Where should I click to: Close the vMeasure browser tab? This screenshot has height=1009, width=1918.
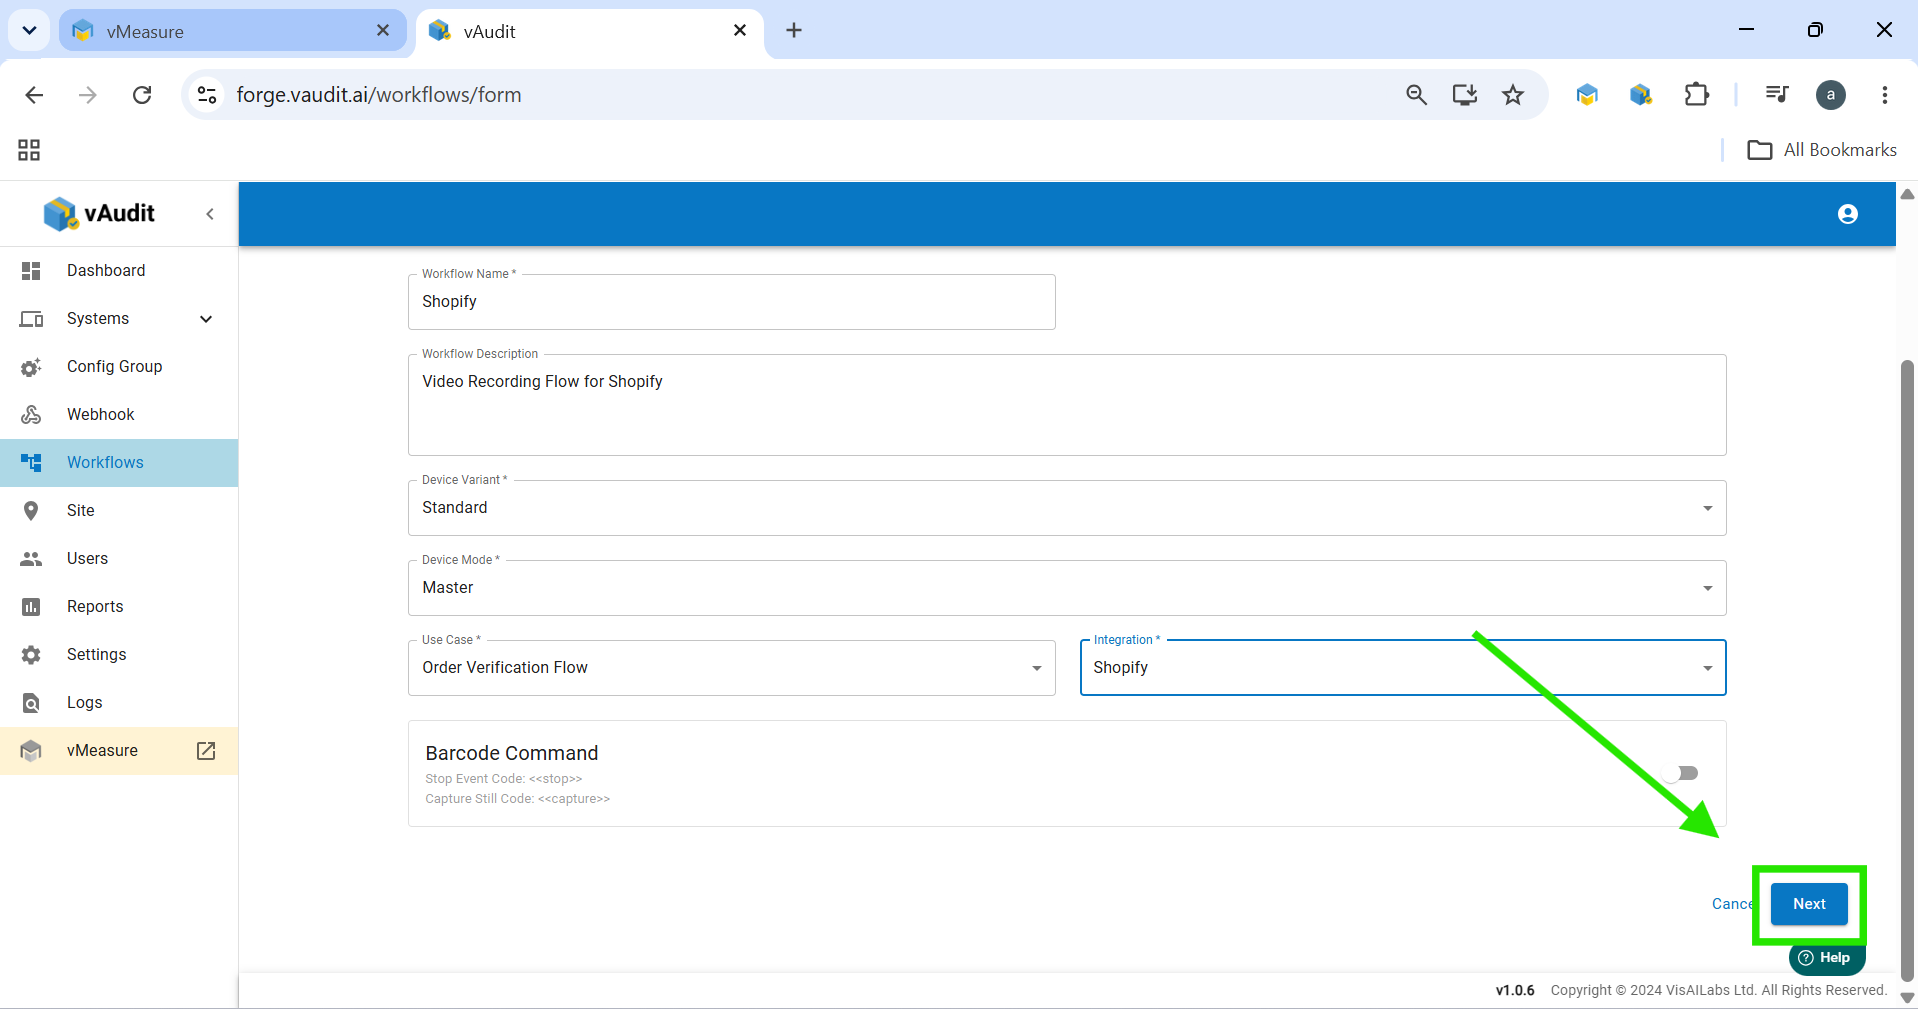[383, 31]
